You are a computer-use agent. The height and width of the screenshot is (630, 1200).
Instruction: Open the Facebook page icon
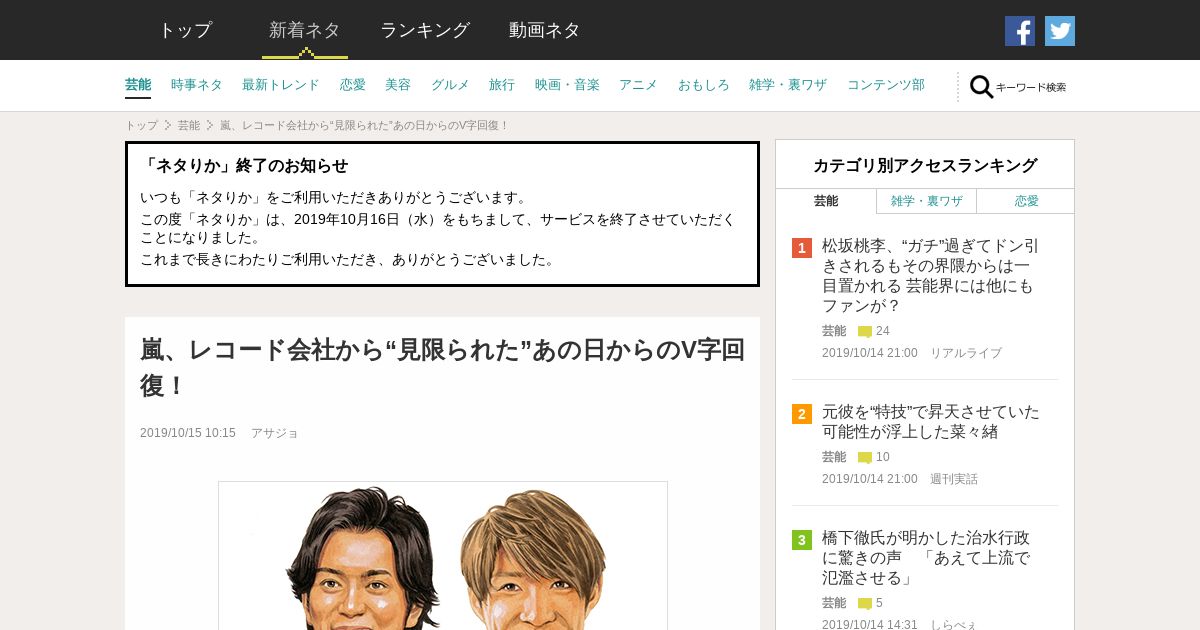tap(1020, 31)
